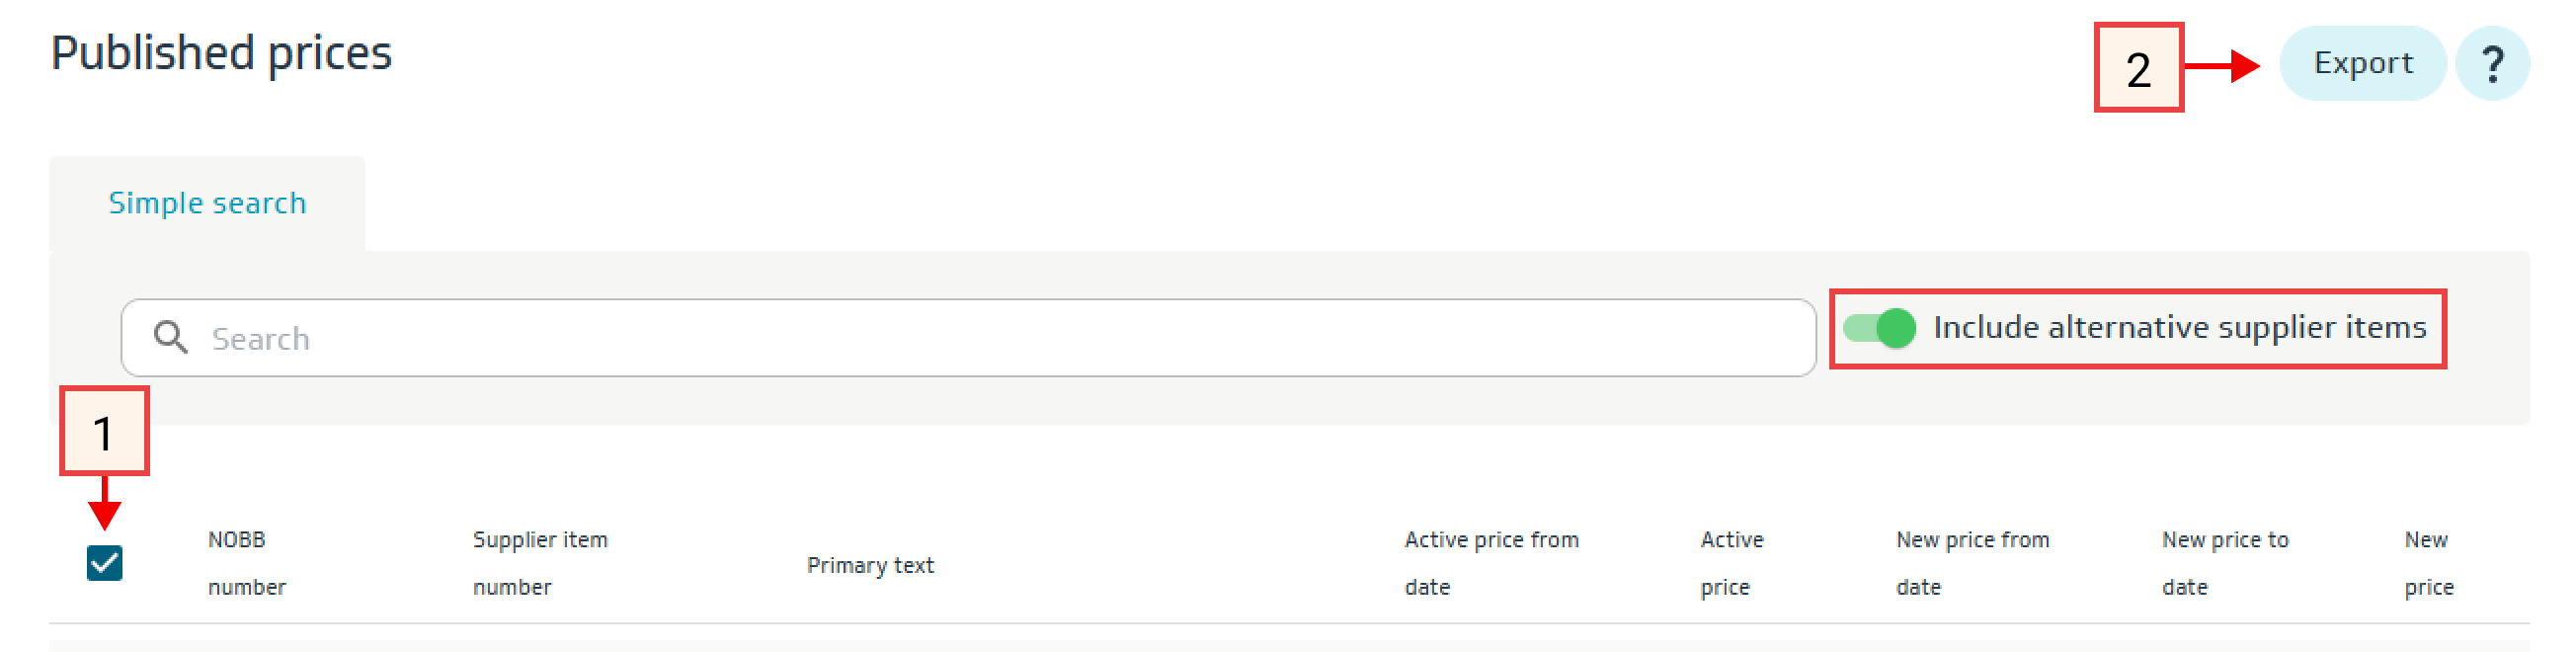
Task: Click the magnifying glass search icon
Action: tap(170, 338)
